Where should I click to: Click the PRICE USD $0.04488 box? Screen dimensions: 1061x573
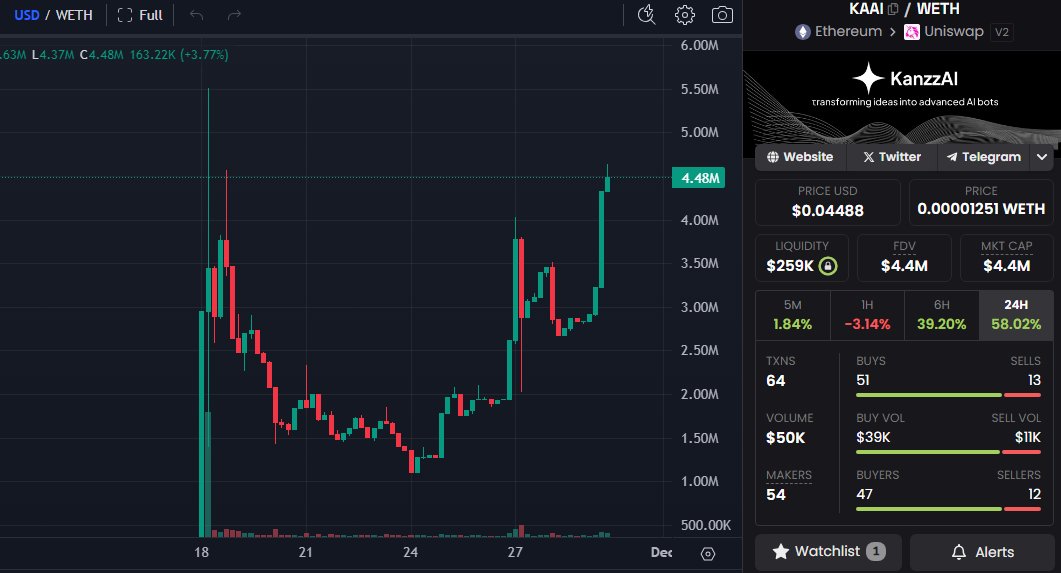click(x=828, y=202)
